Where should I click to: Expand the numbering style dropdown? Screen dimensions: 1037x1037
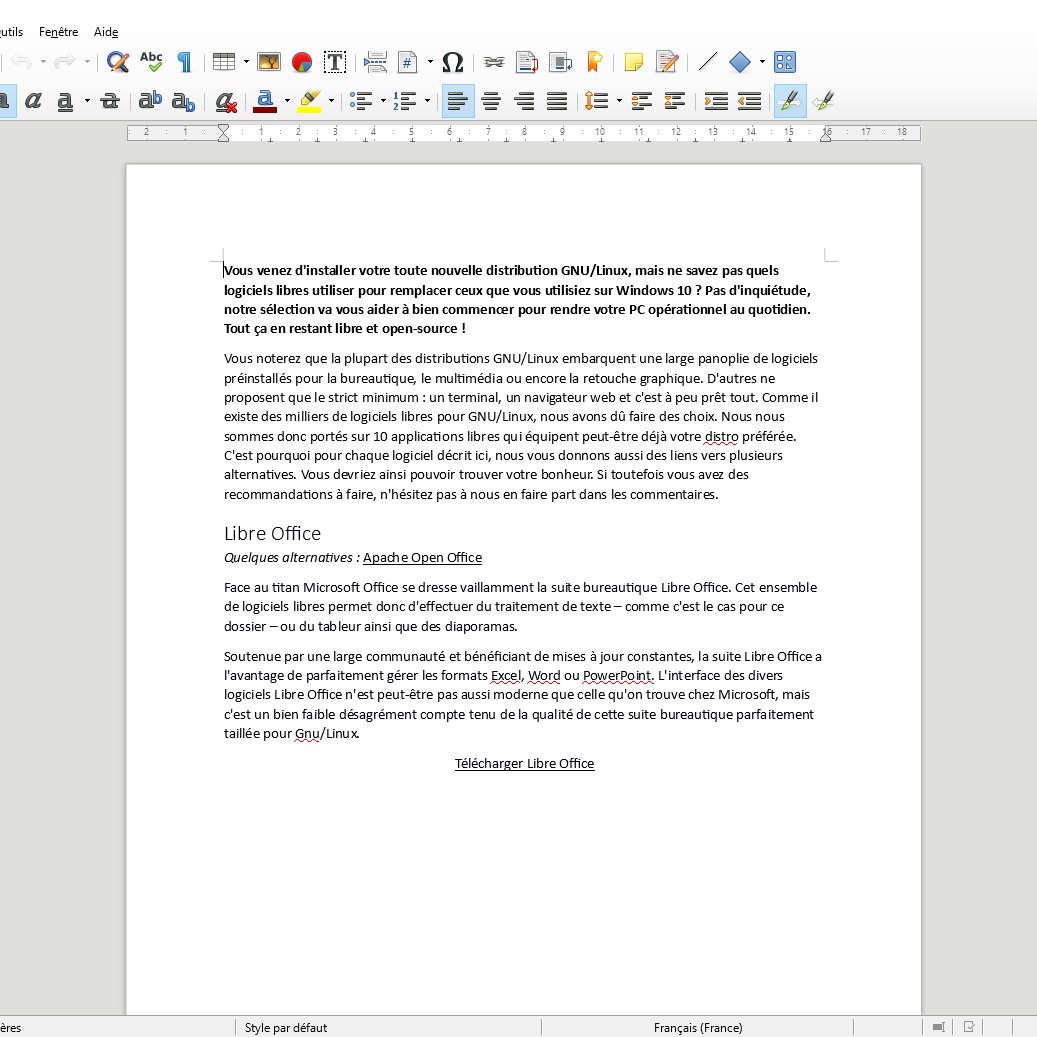coord(427,101)
